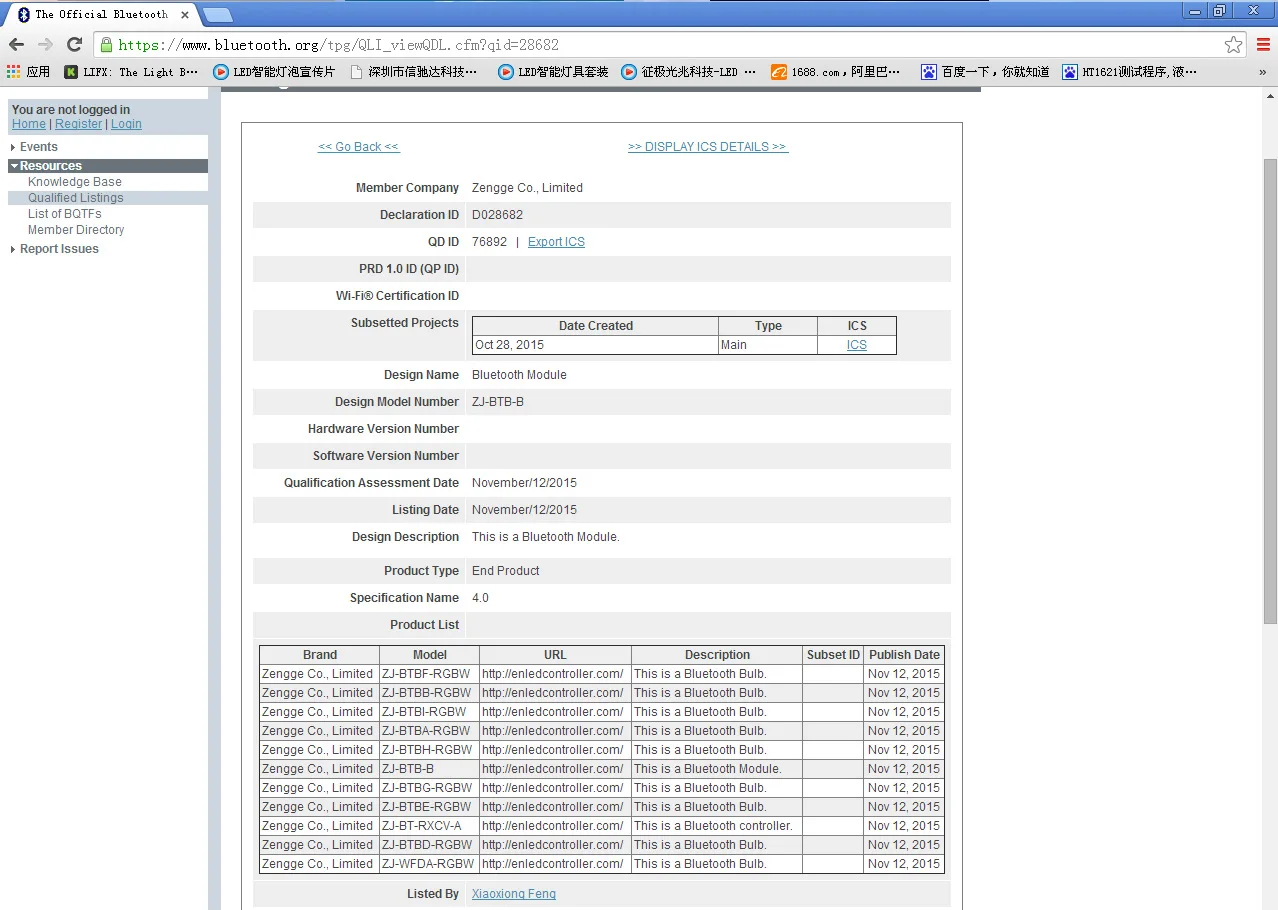Screen dimensions: 1278x910
Task: Click the page vertical scrollbar thumb
Action: point(1270,391)
